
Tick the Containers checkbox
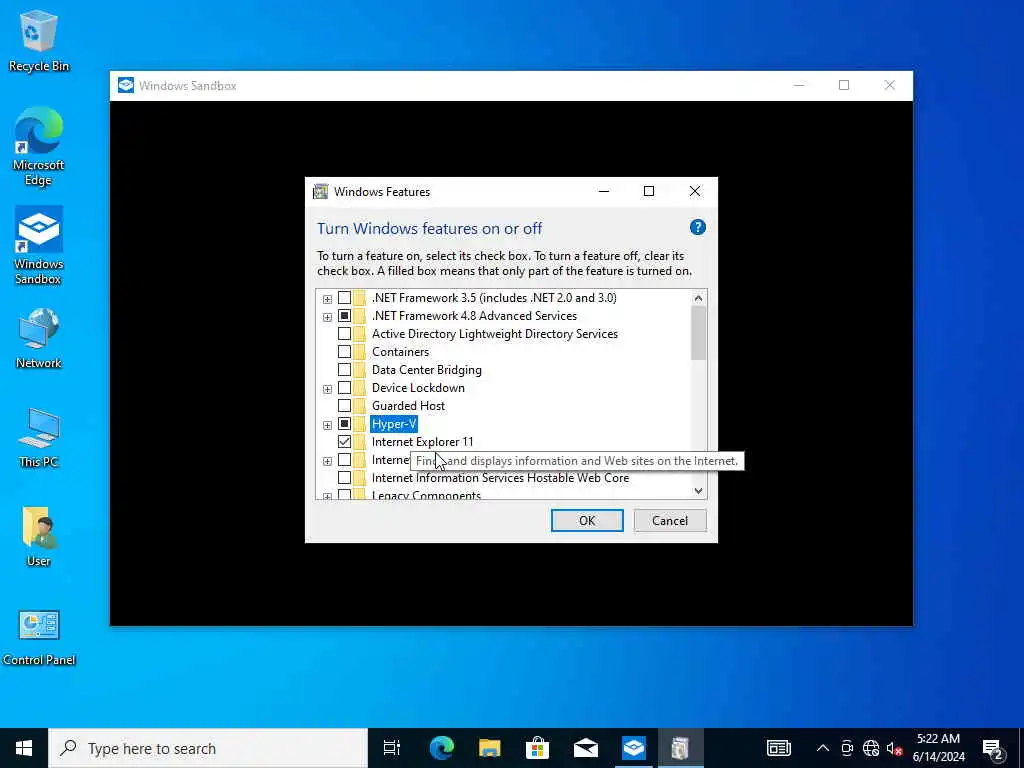tap(344, 352)
